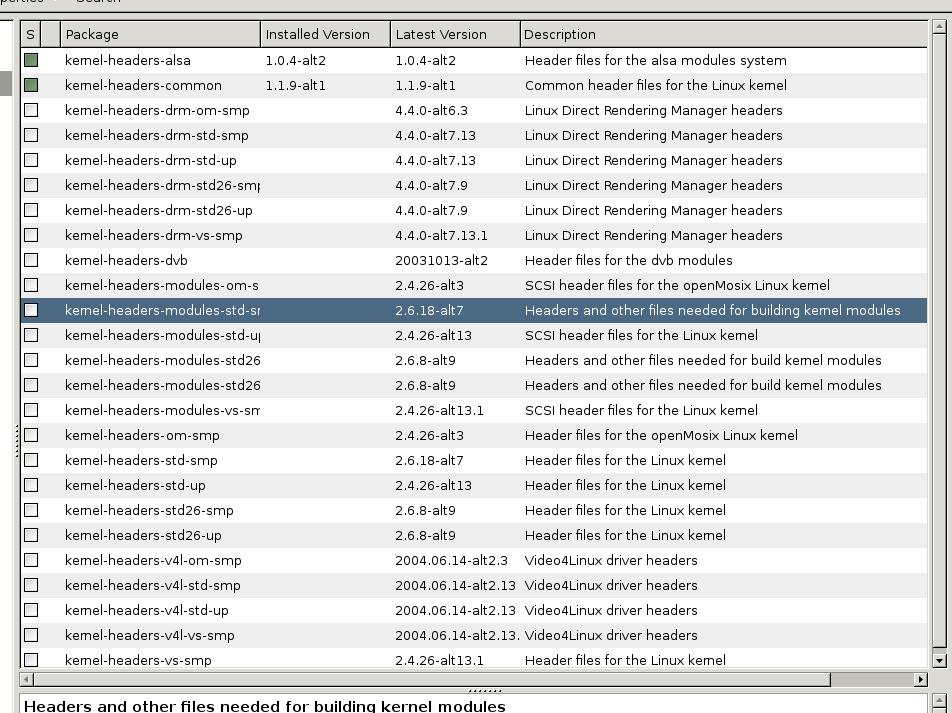The image size is (952, 713).
Task: Click 'Common header files for the Linux kernel'
Action: (x=656, y=85)
